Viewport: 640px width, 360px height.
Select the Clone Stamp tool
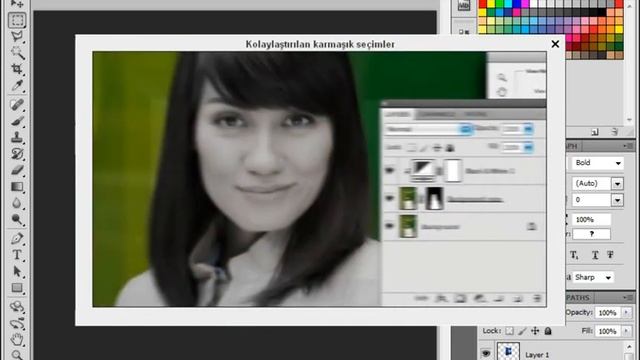pos(17,137)
